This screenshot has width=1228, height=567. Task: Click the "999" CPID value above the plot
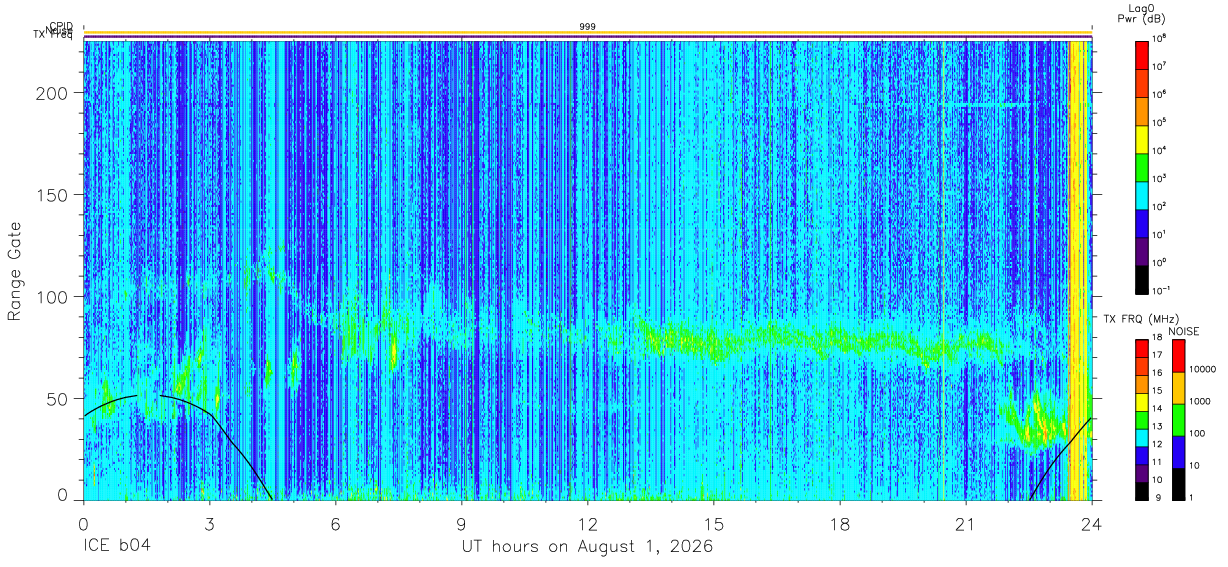[587, 27]
